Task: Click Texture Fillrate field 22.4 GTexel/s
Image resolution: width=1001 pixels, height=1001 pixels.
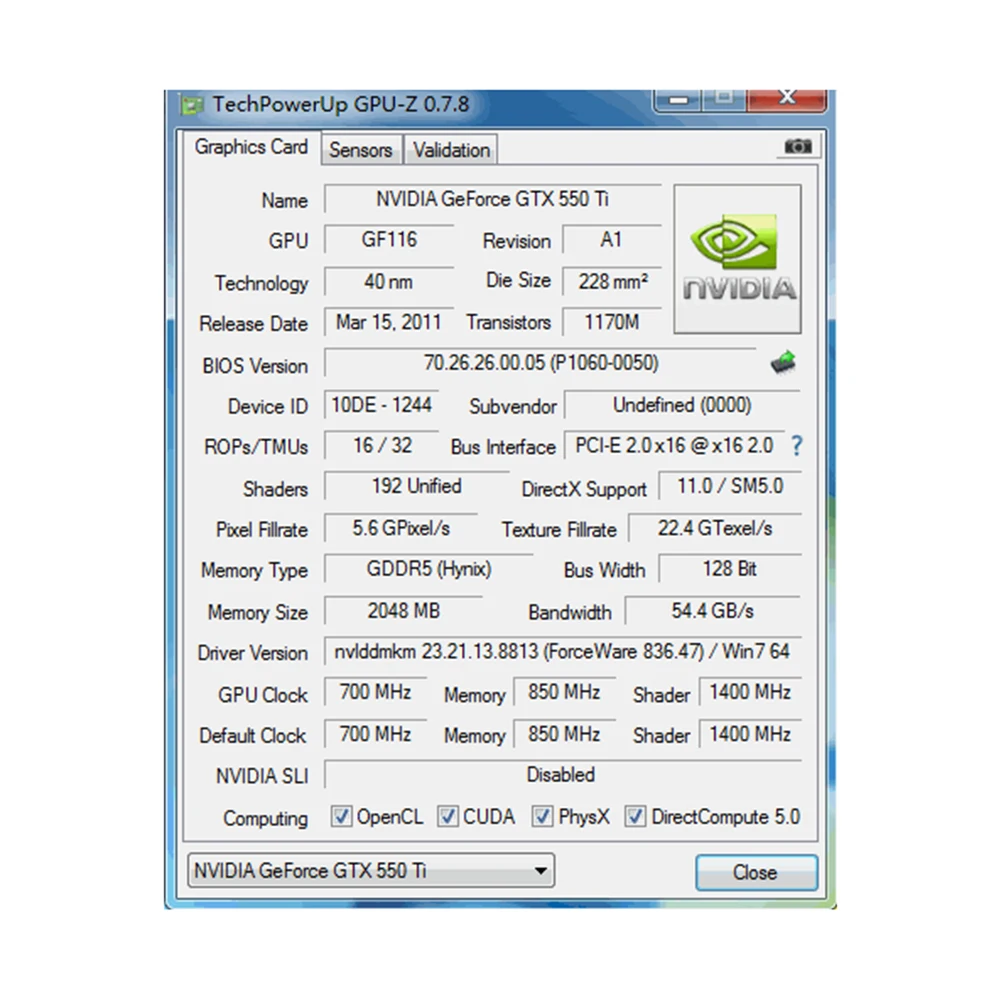Action: click(x=714, y=528)
